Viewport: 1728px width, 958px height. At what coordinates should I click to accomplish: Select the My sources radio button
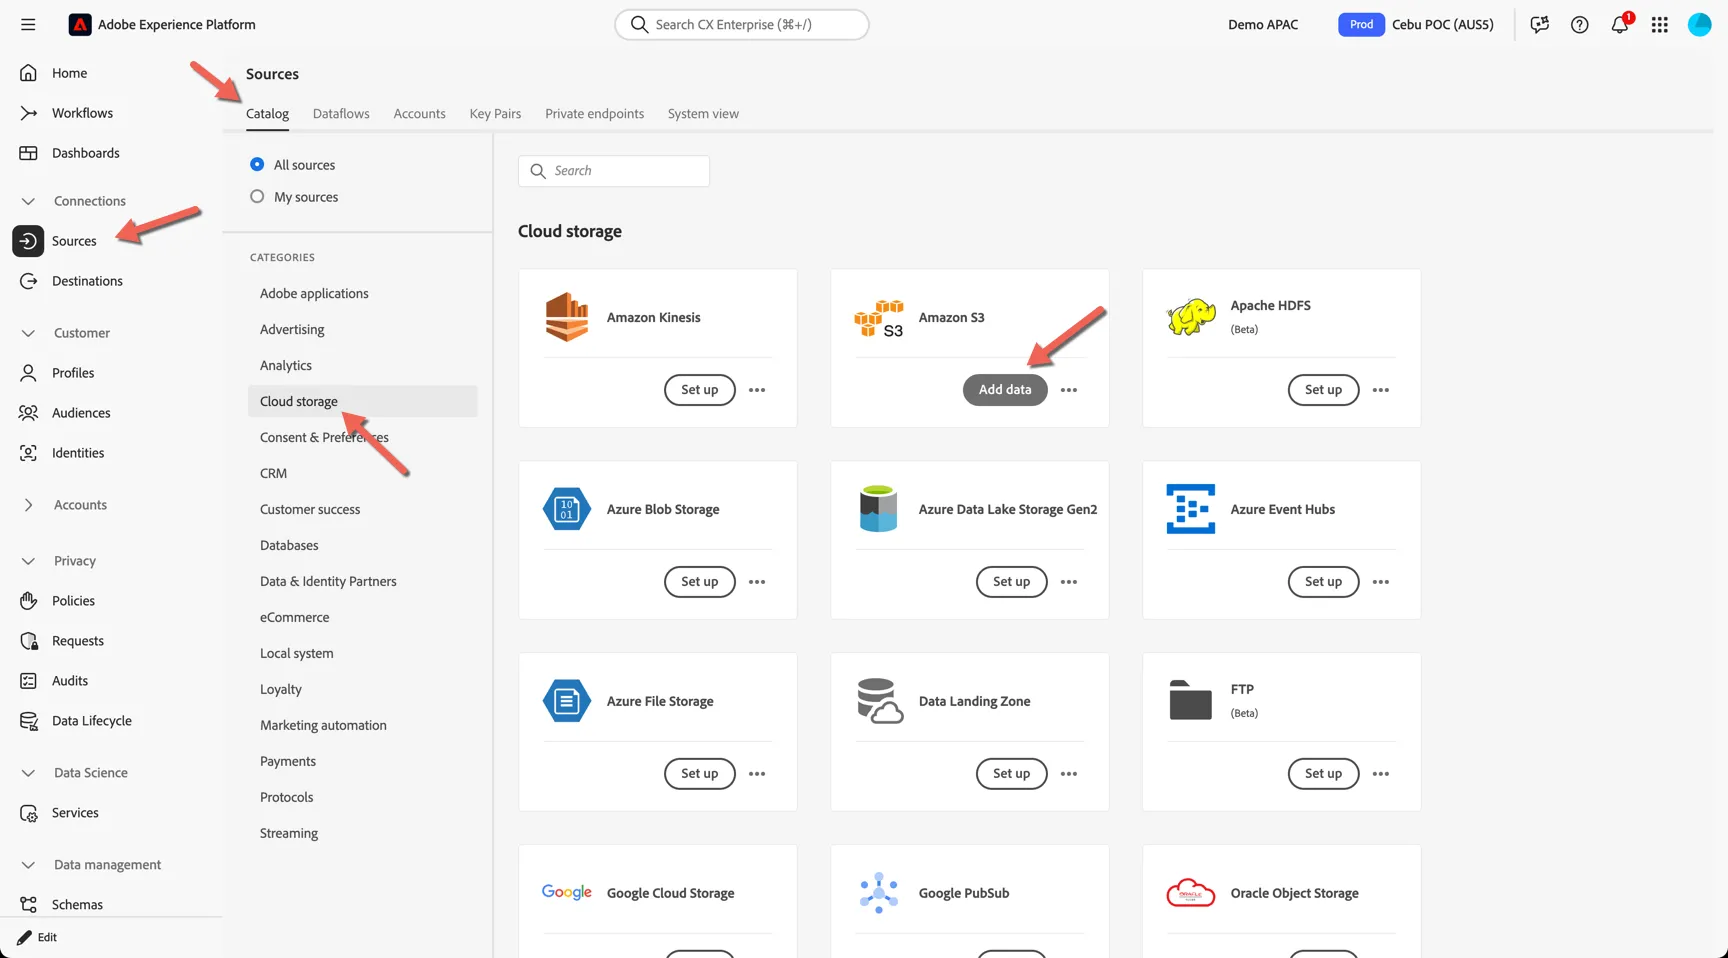[x=257, y=196]
